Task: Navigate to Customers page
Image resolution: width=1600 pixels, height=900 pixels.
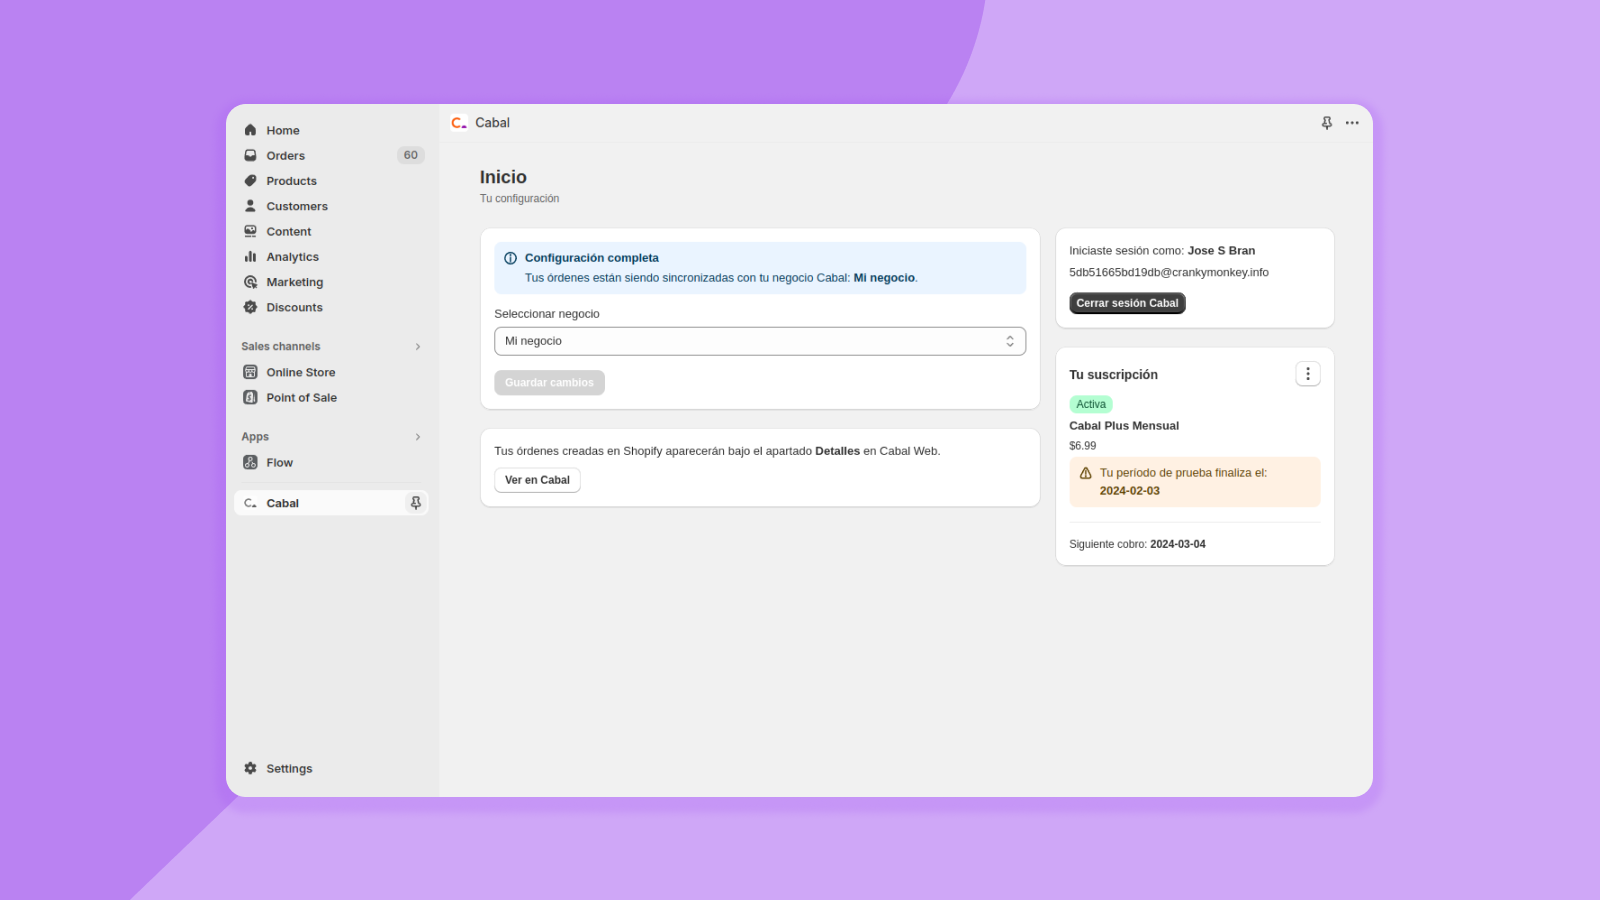Action: pyautogui.click(x=297, y=206)
